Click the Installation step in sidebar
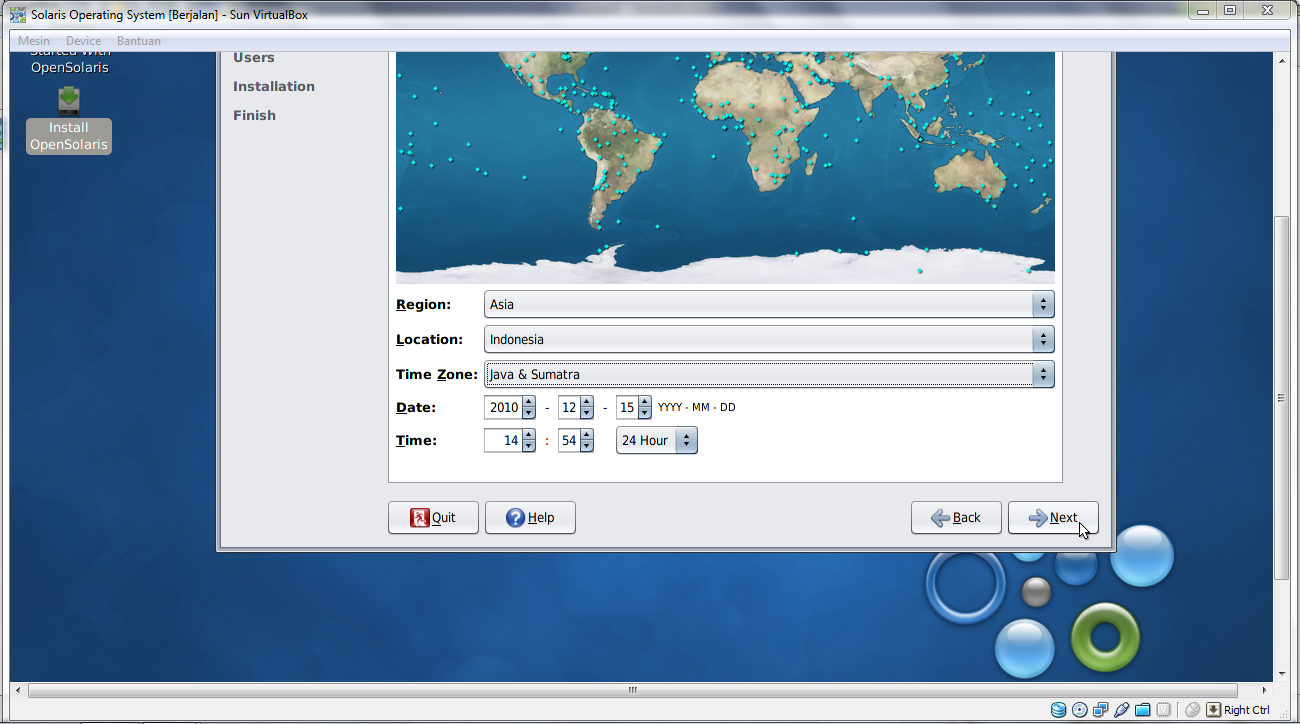 (x=274, y=86)
